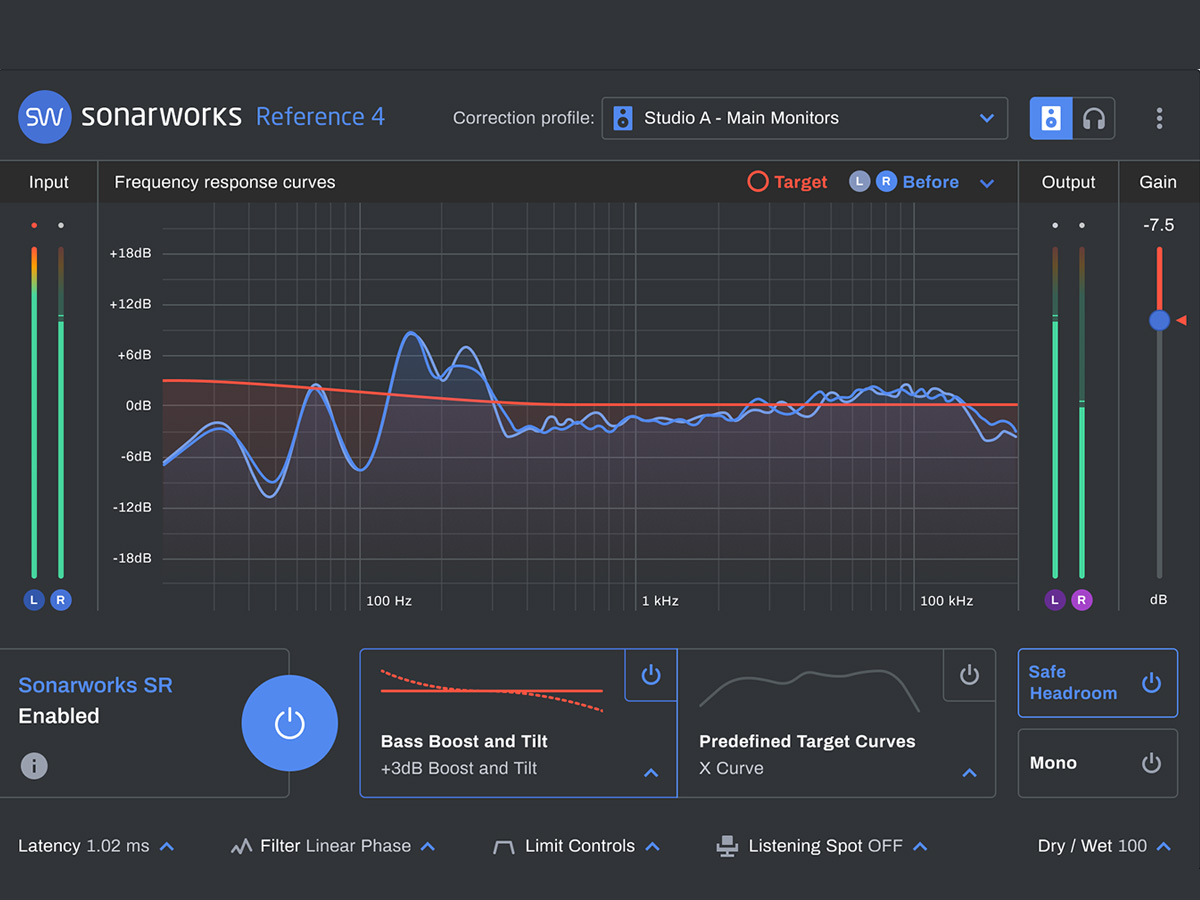Click the X Curve text
The height and width of the screenshot is (900, 1200).
(731, 768)
